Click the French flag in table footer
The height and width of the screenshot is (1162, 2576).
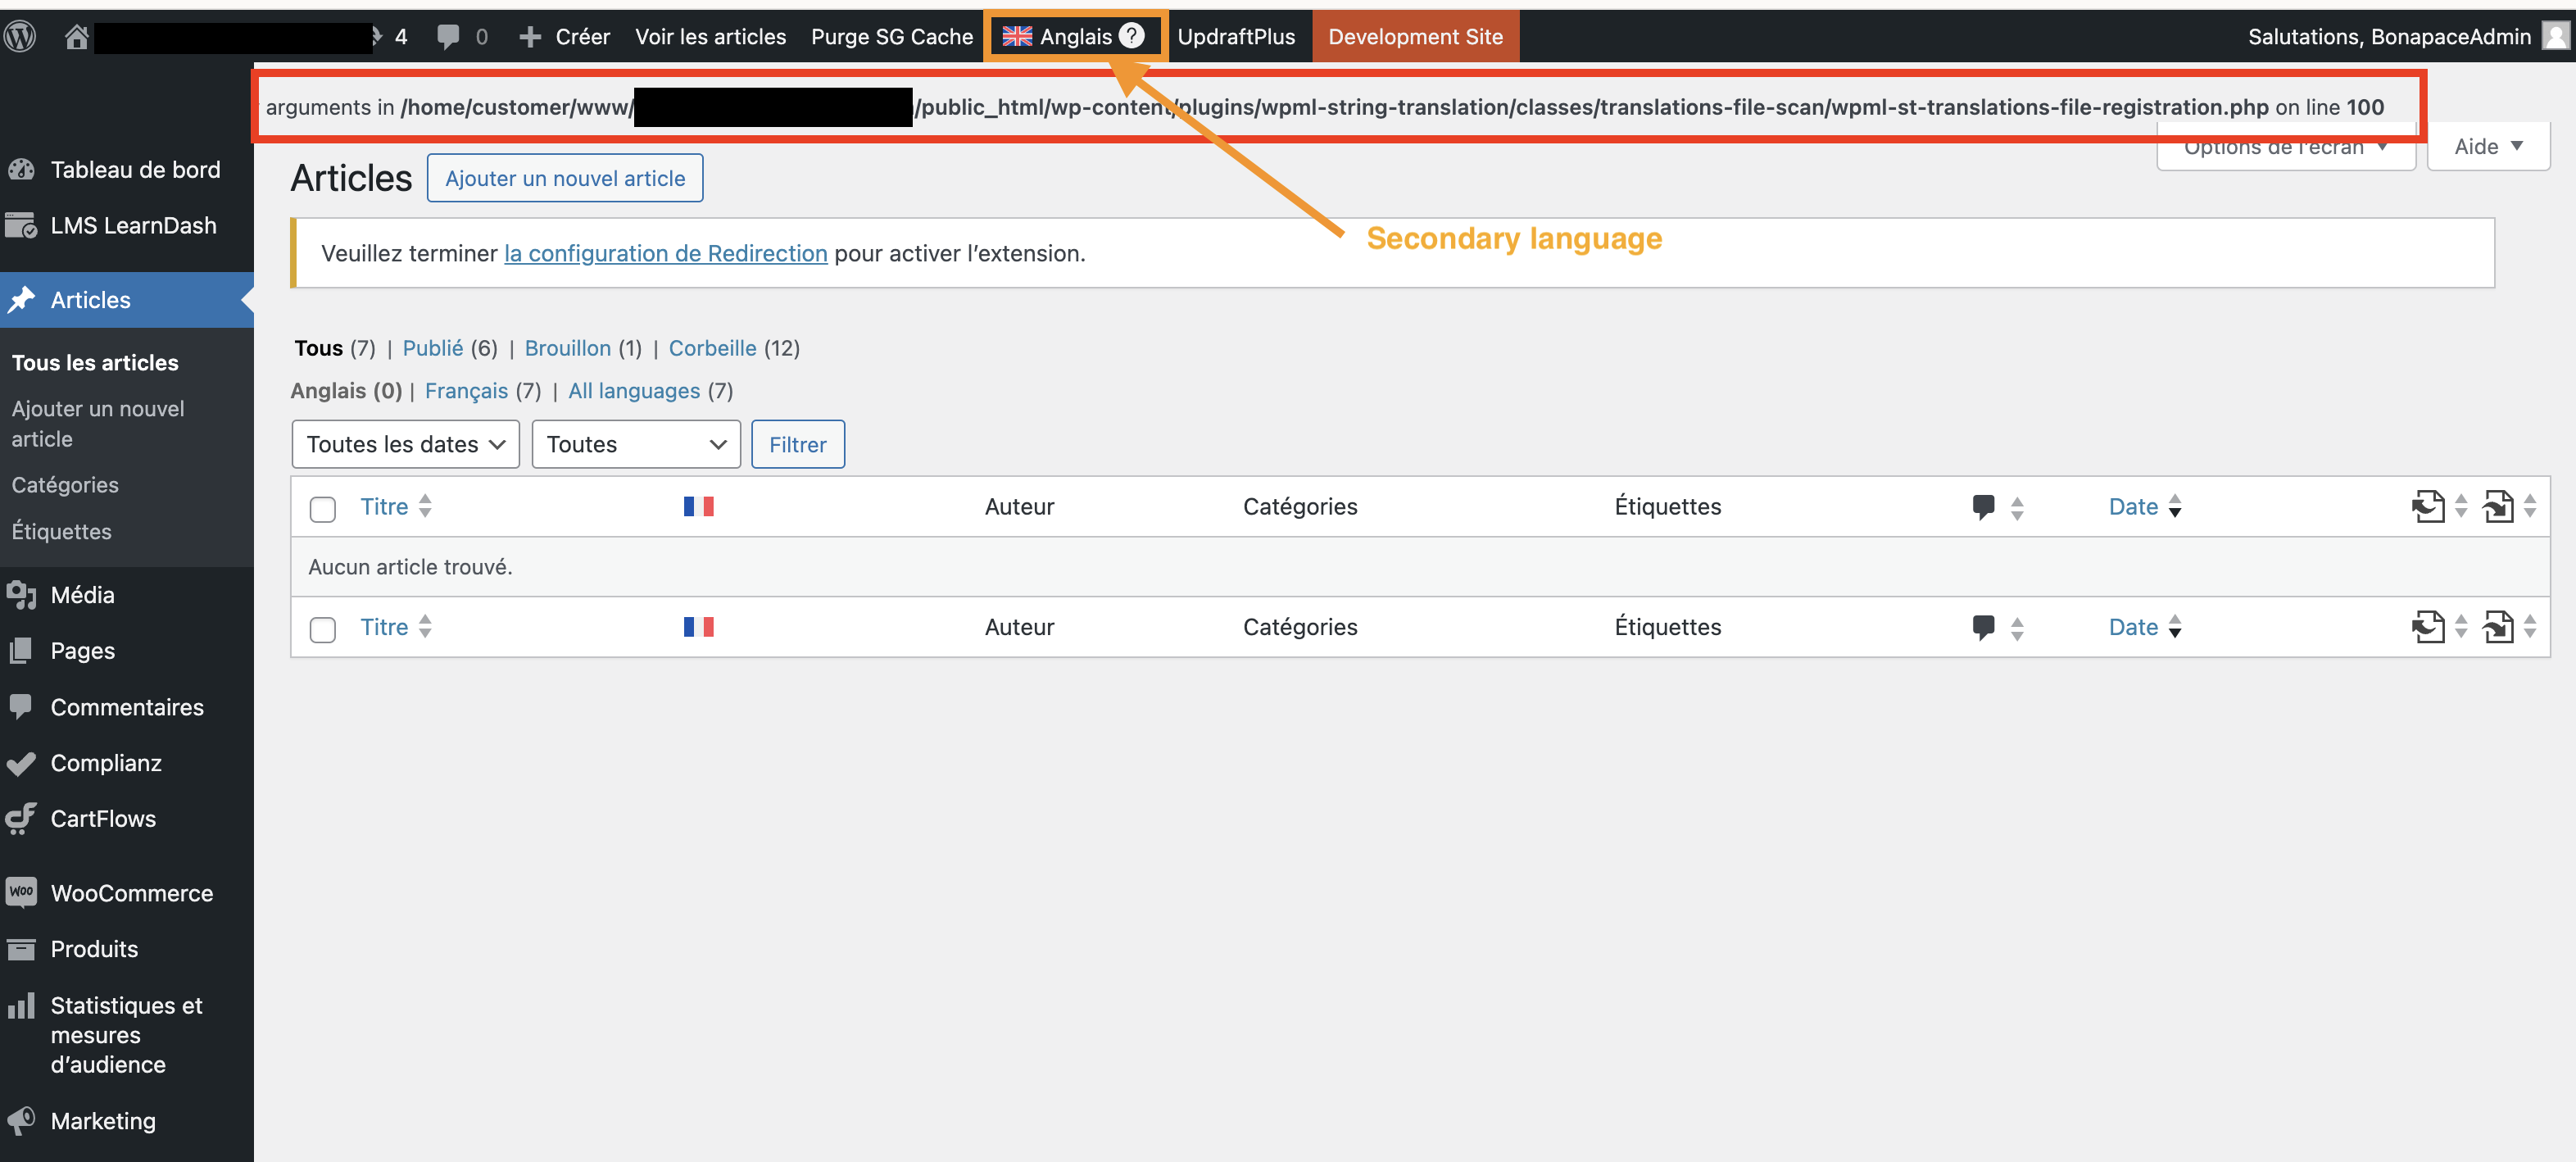pyautogui.click(x=699, y=627)
